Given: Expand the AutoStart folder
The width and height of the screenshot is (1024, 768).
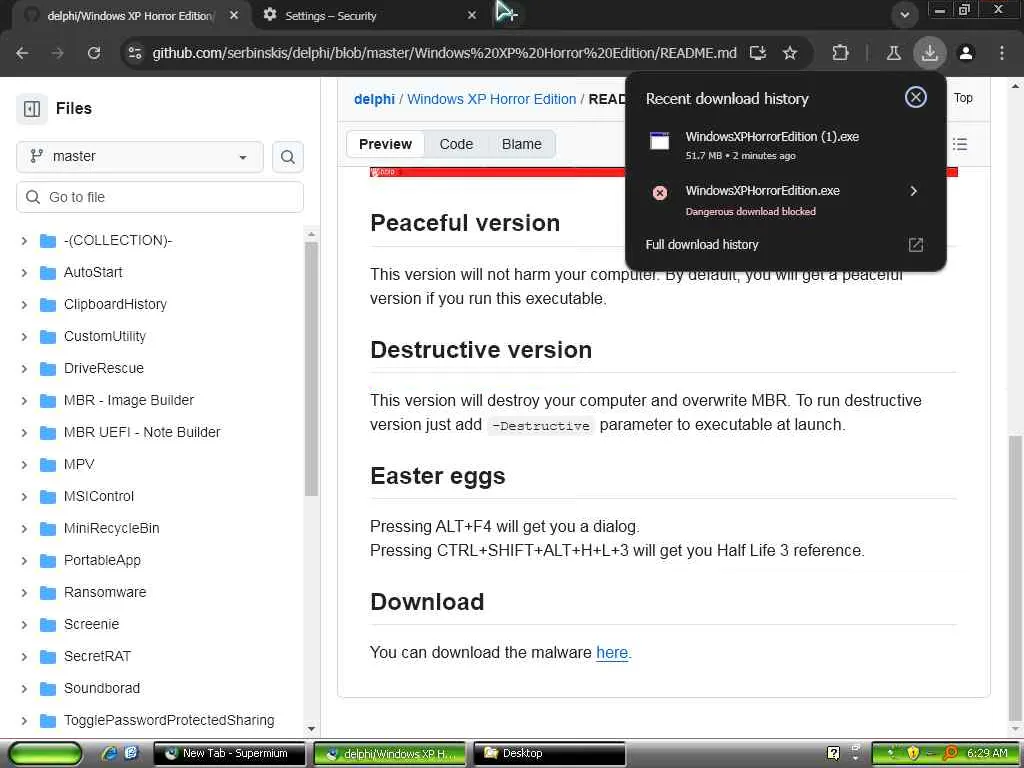Looking at the screenshot, I should tap(24, 273).
